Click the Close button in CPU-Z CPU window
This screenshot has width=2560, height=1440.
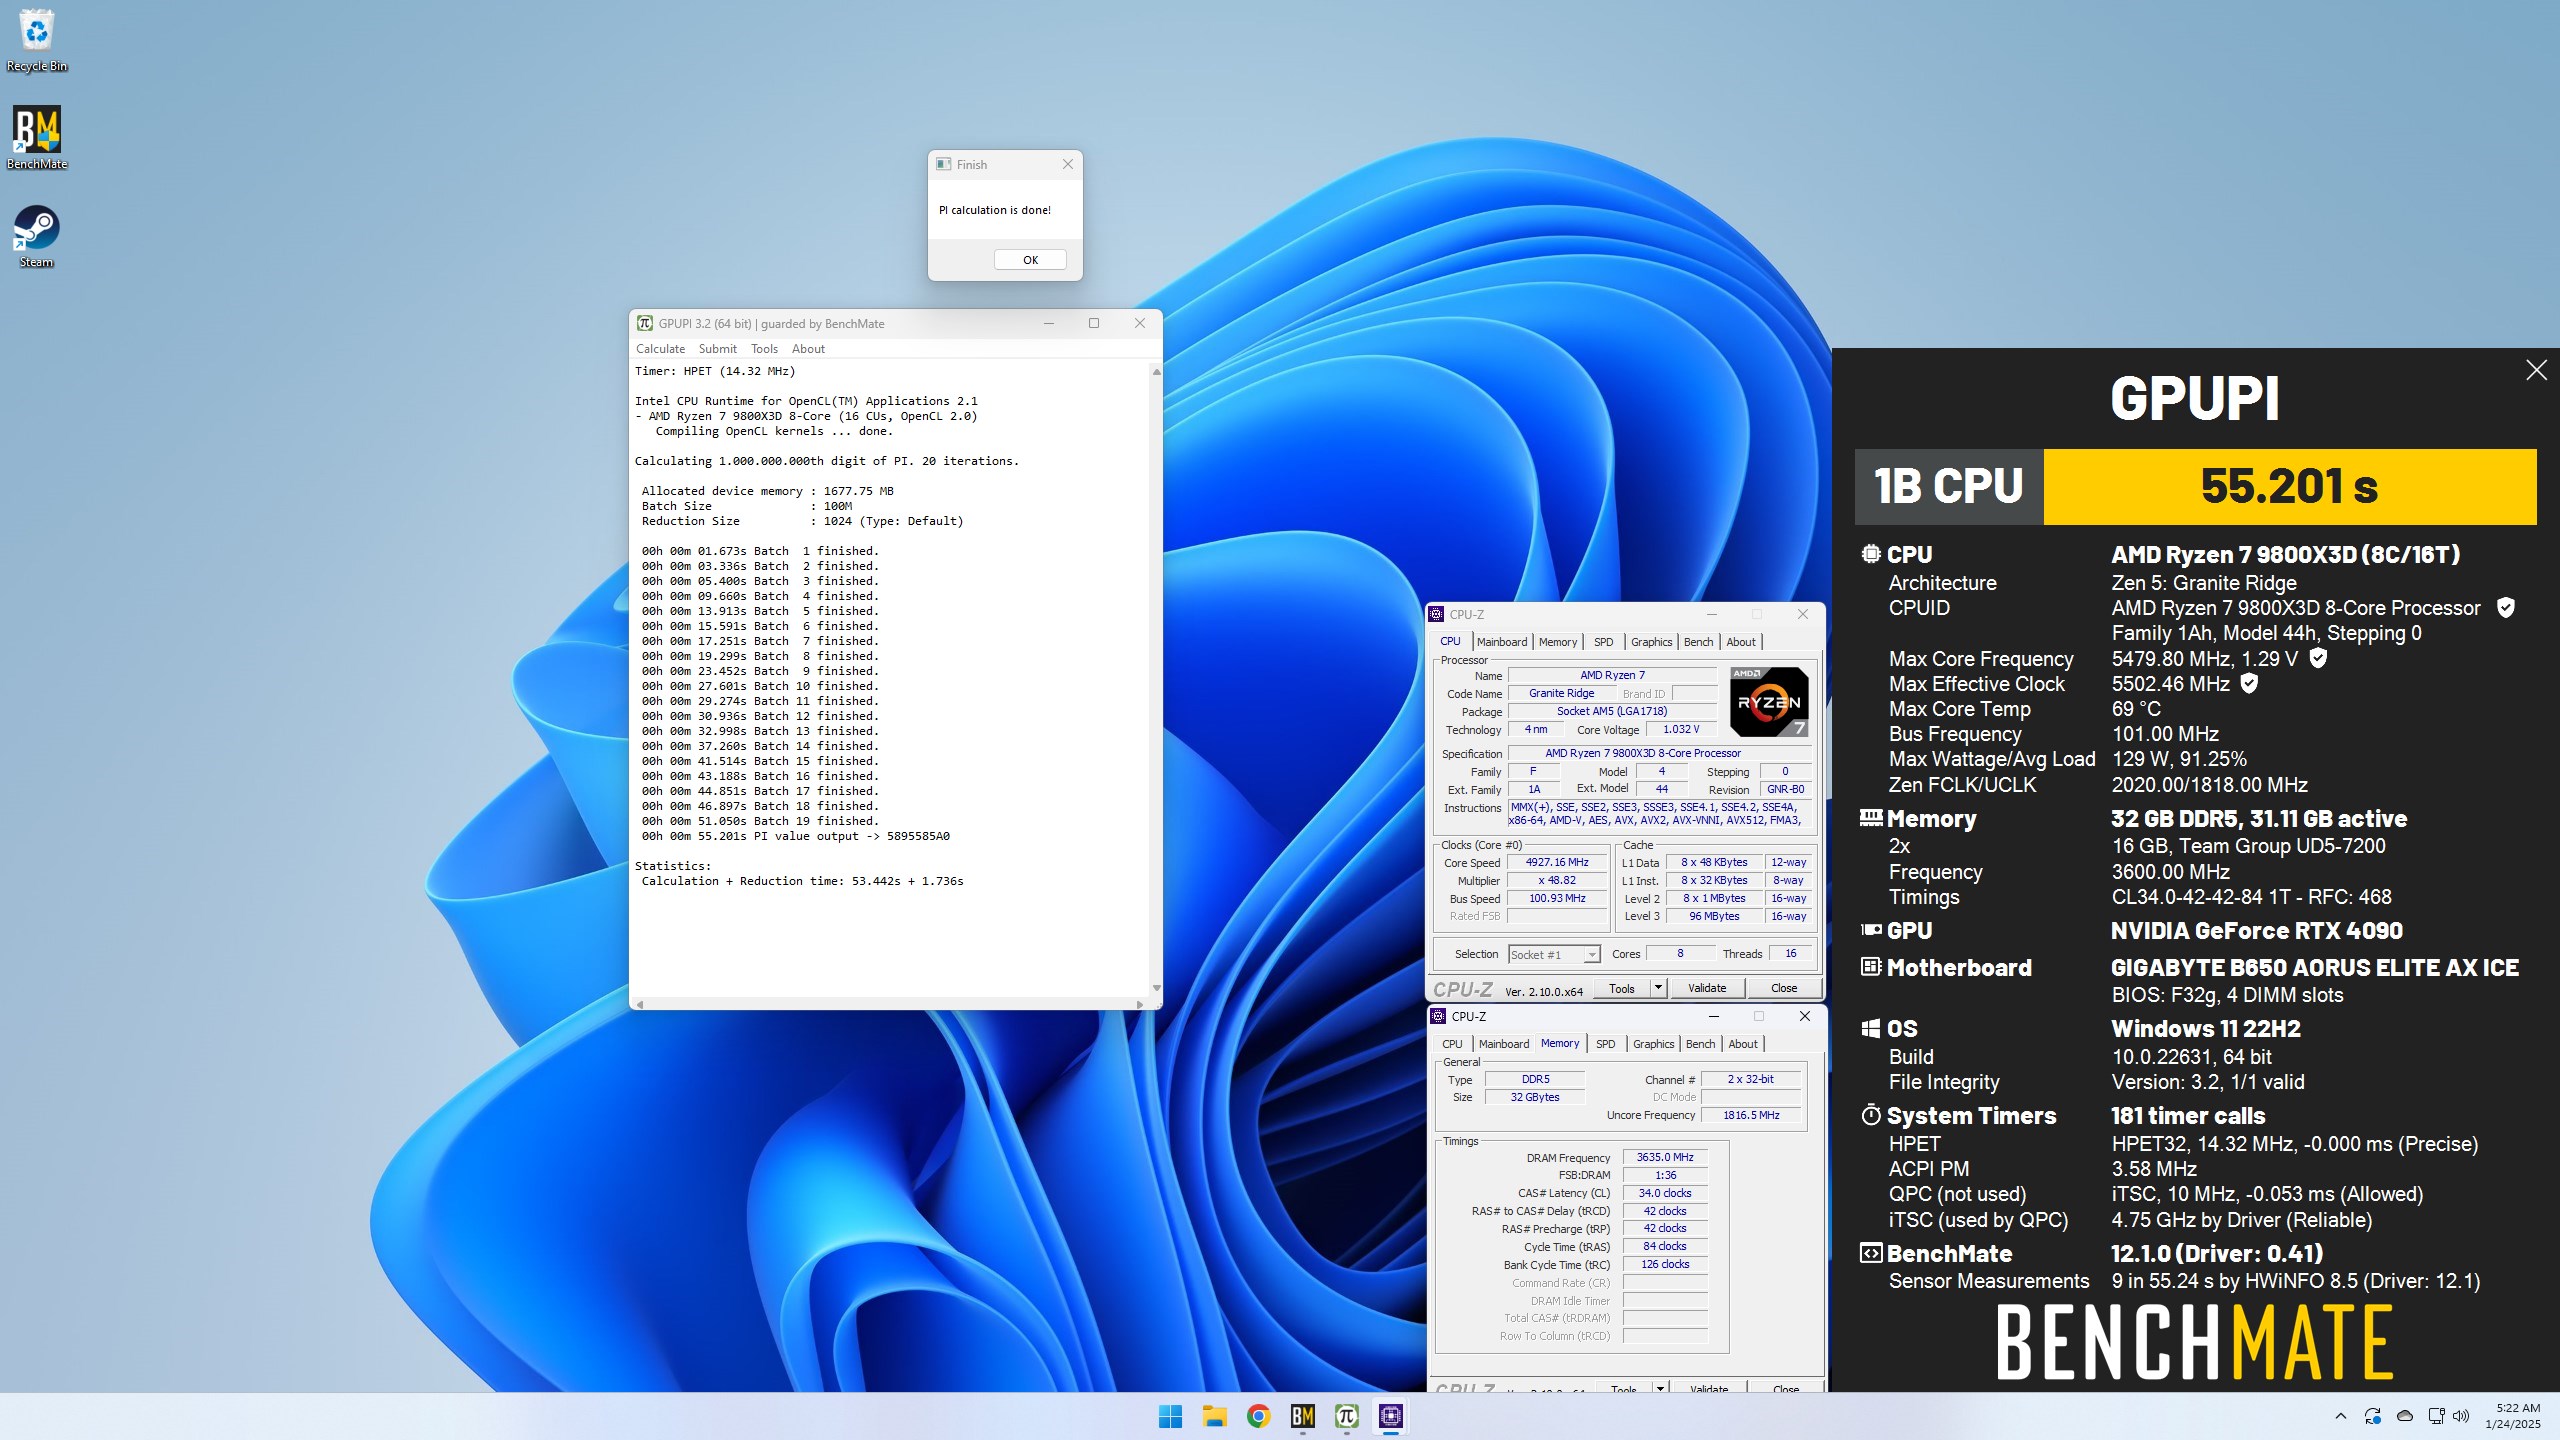coord(1784,988)
